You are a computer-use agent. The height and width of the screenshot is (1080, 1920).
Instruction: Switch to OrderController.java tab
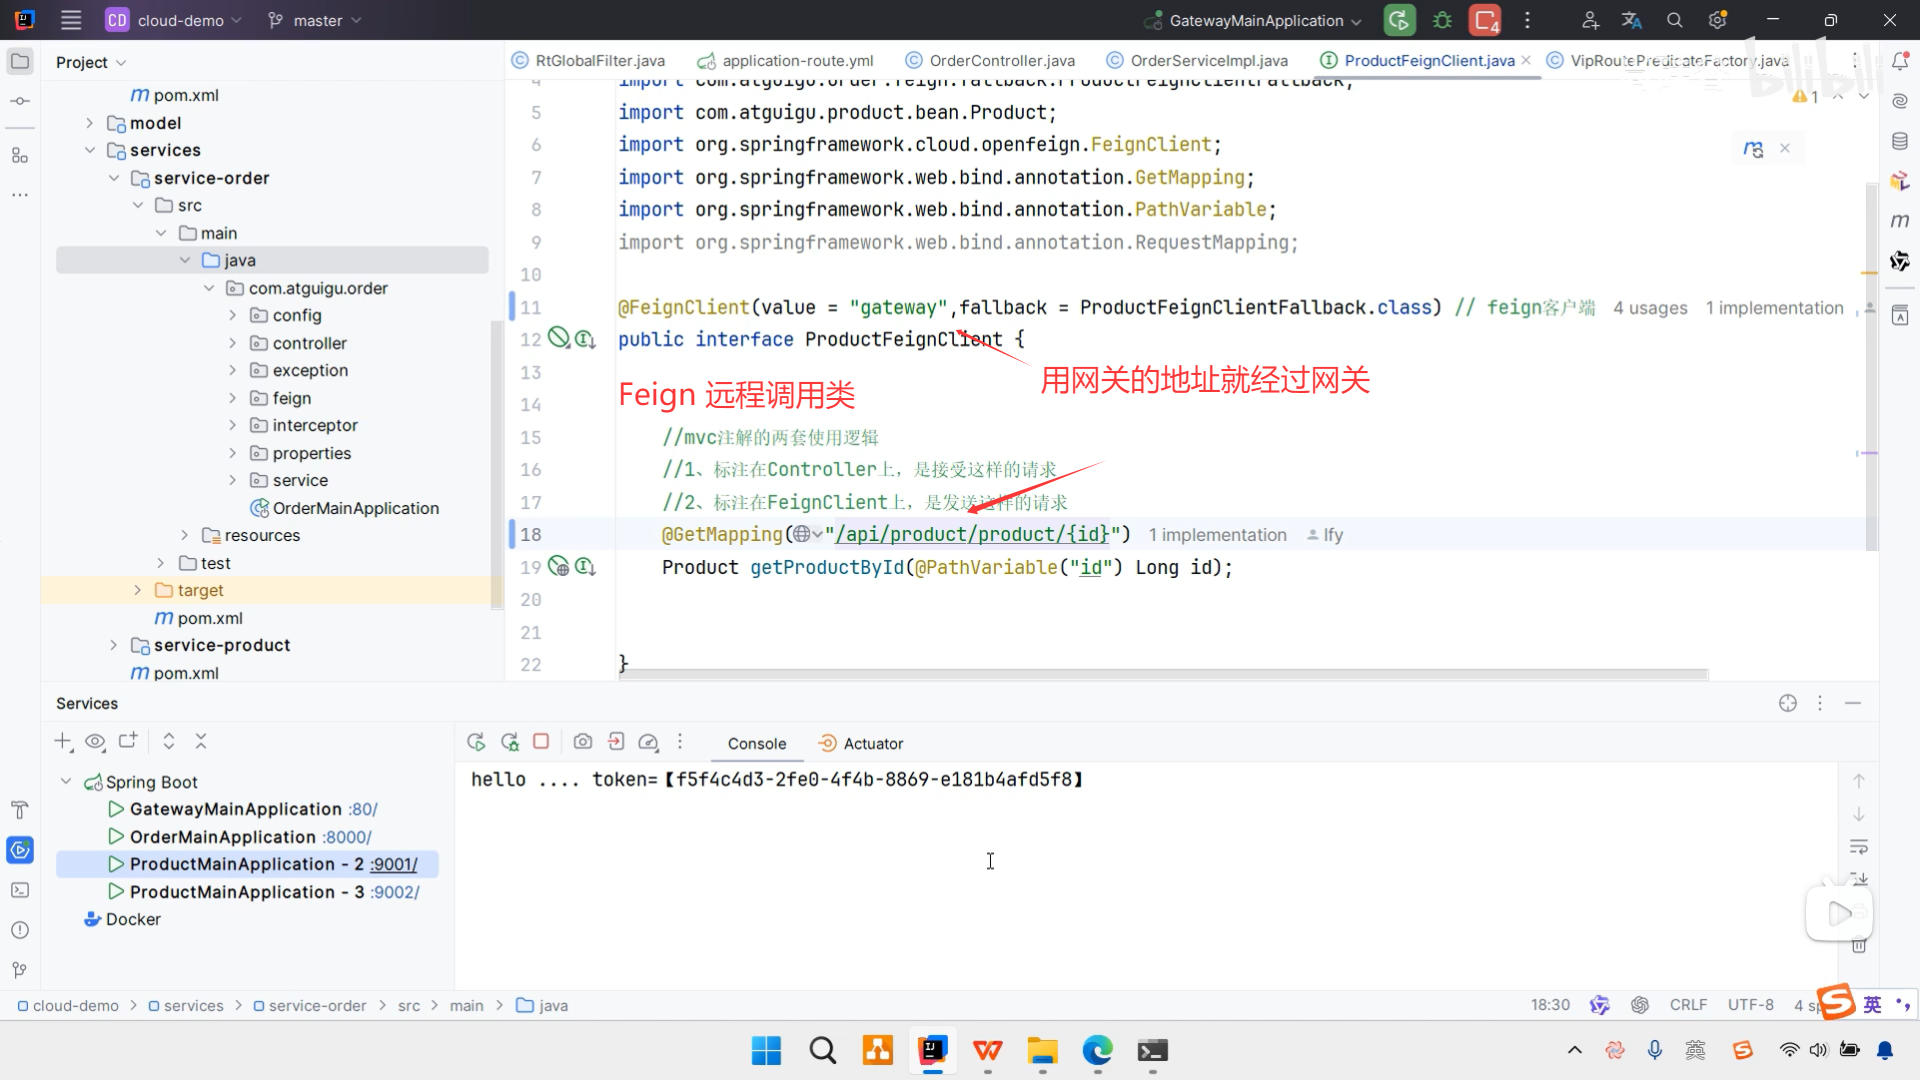pyautogui.click(x=1001, y=61)
